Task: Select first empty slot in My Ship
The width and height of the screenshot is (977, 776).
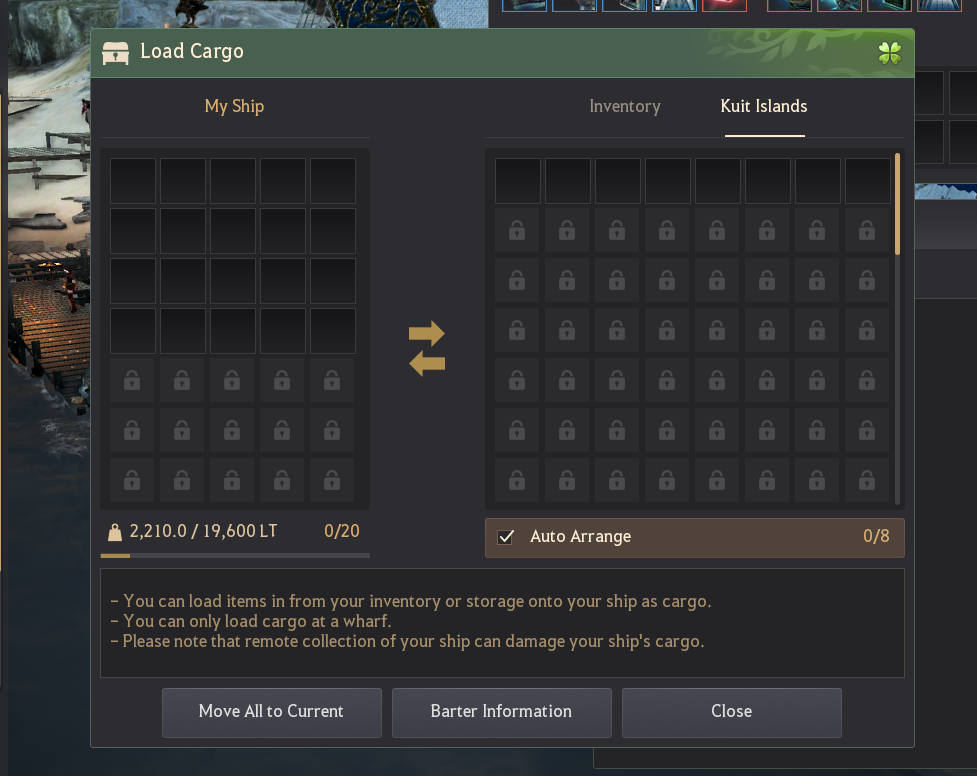Action: tap(133, 181)
